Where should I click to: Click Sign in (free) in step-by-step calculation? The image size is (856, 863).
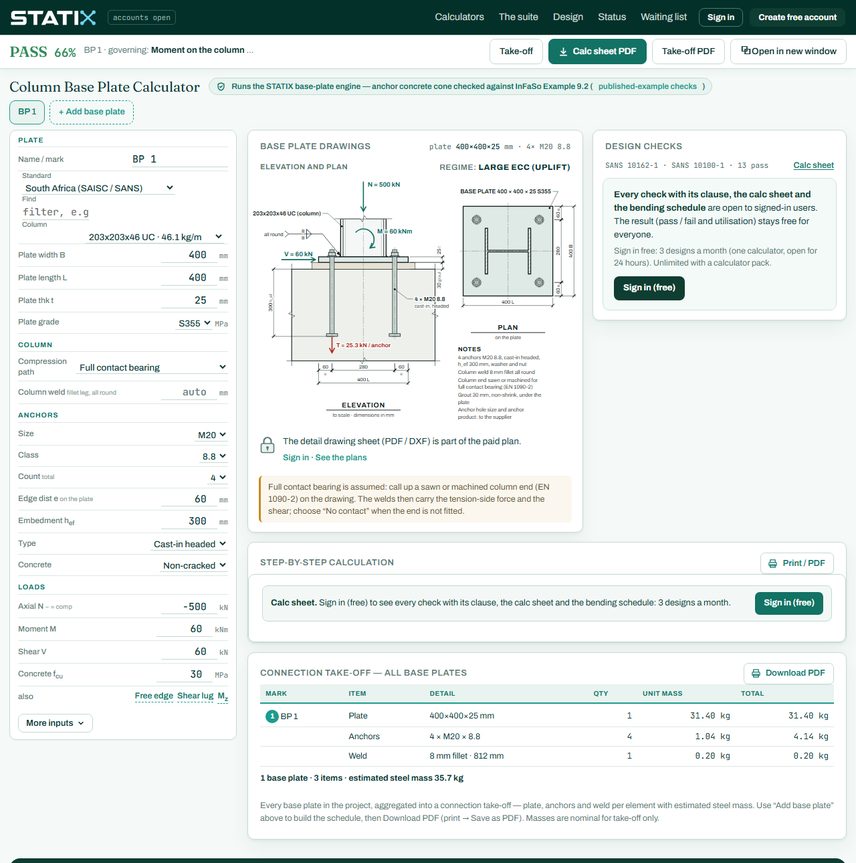point(789,603)
